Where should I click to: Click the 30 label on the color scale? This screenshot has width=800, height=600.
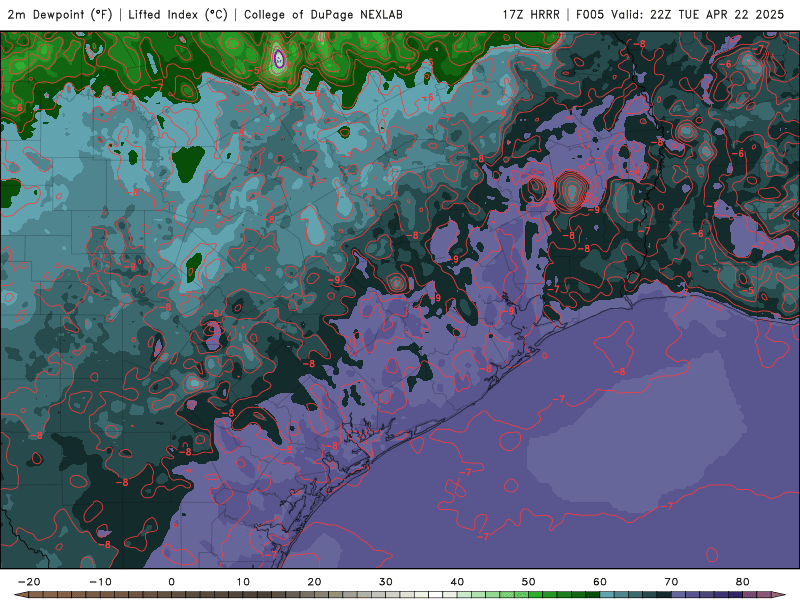coord(386,582)
